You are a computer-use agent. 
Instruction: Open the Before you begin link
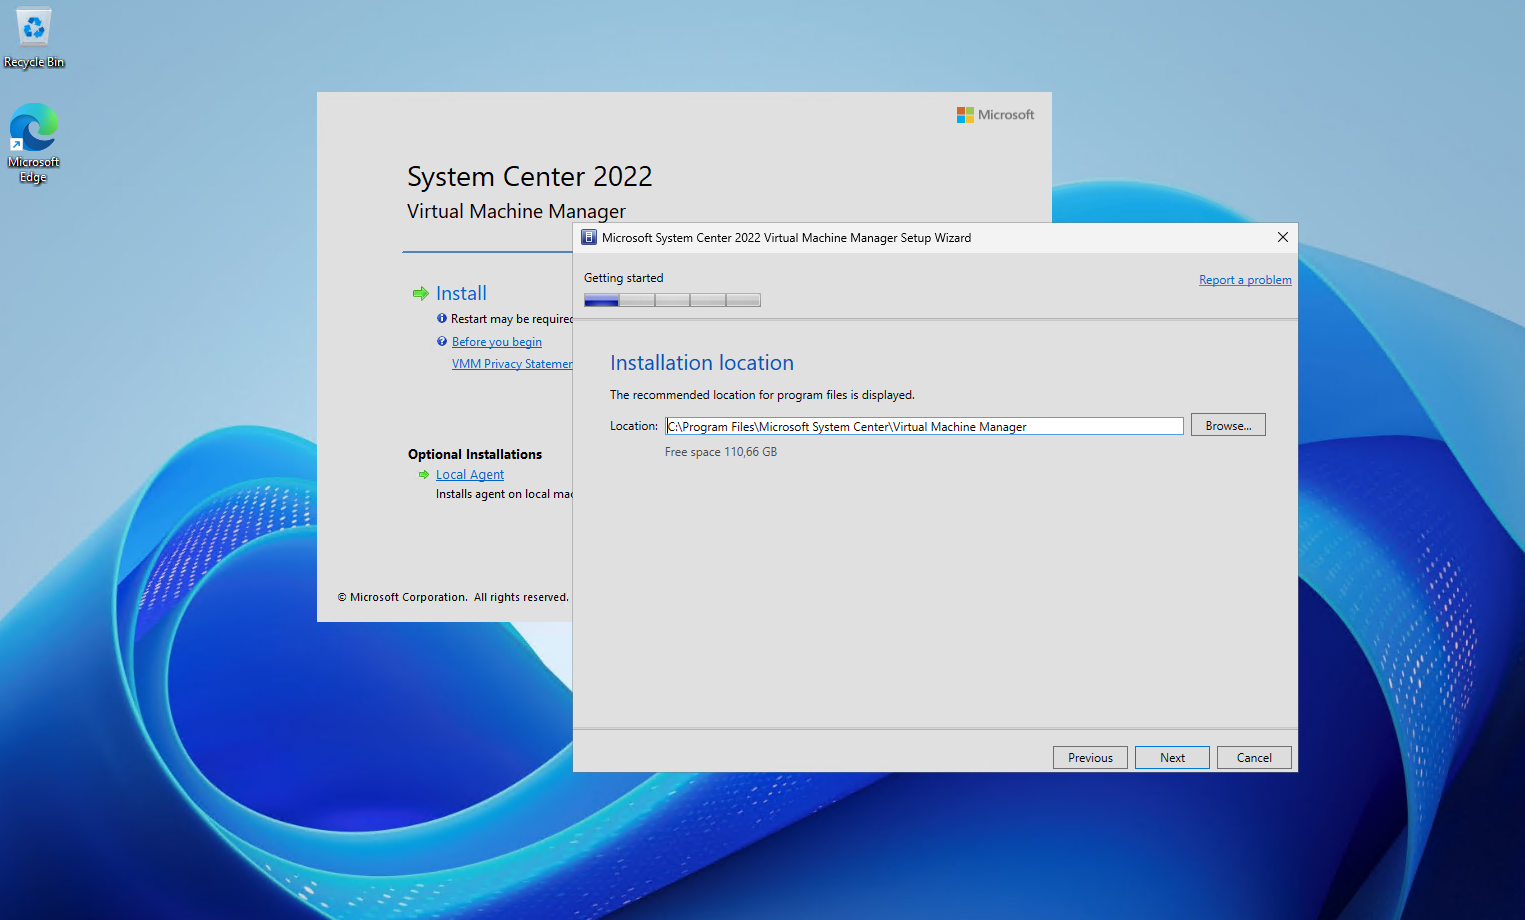pos(497,342)
